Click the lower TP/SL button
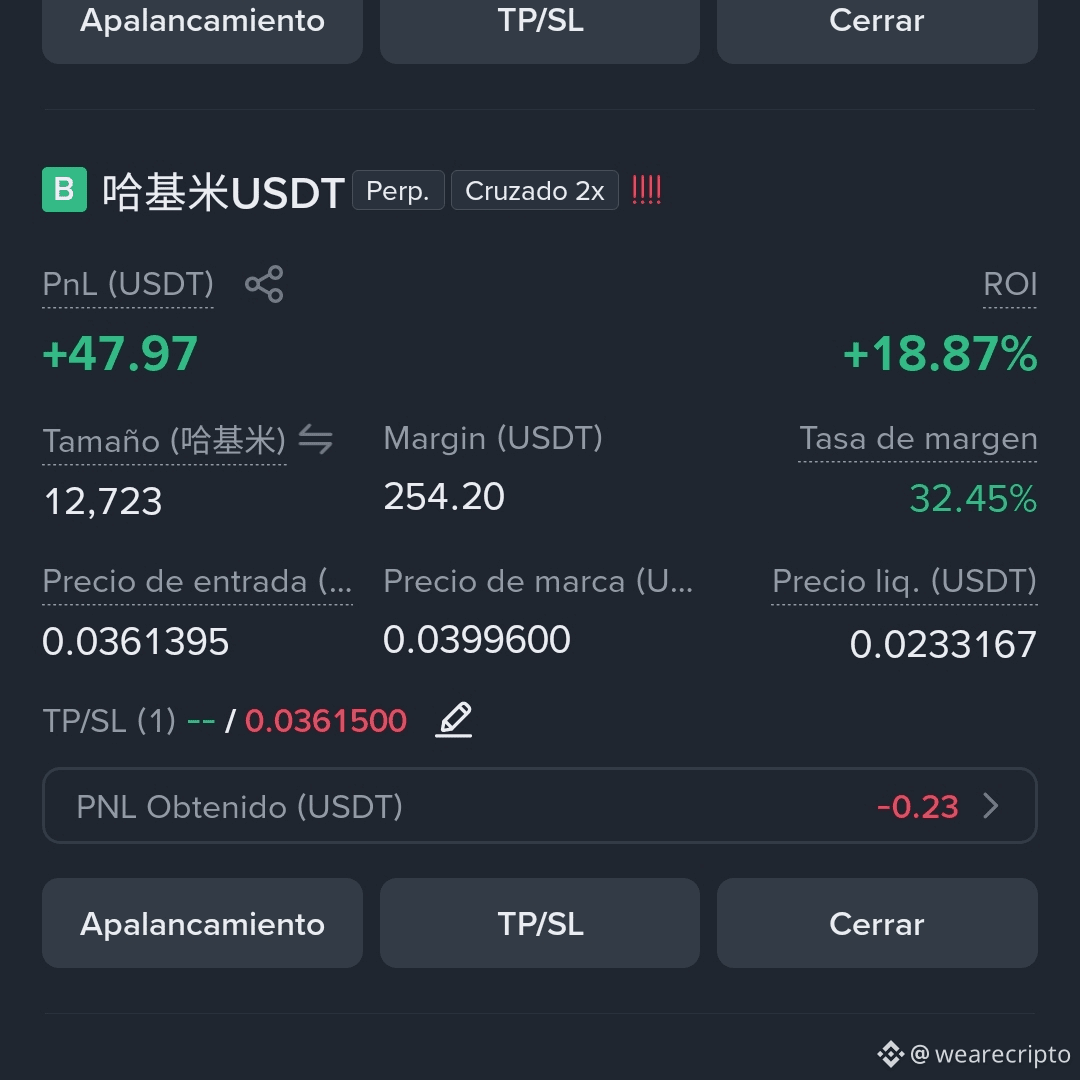1080x1080 pixels. coord(540,923)
